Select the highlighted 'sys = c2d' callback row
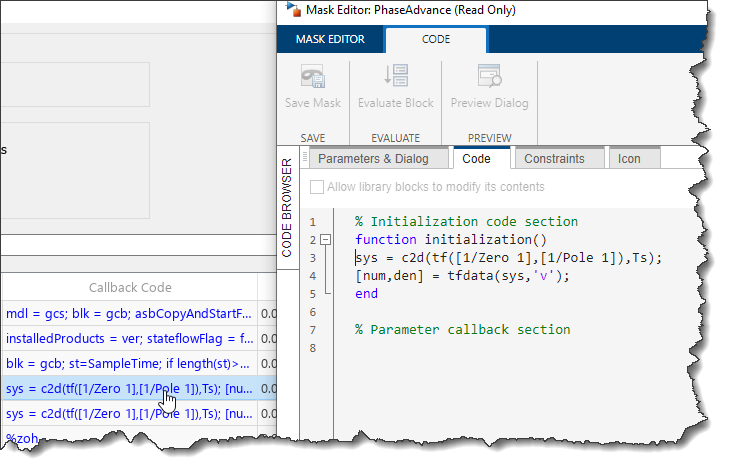Image resolution: width=732 pixels, height=475 pixels. tap(127, 388)
